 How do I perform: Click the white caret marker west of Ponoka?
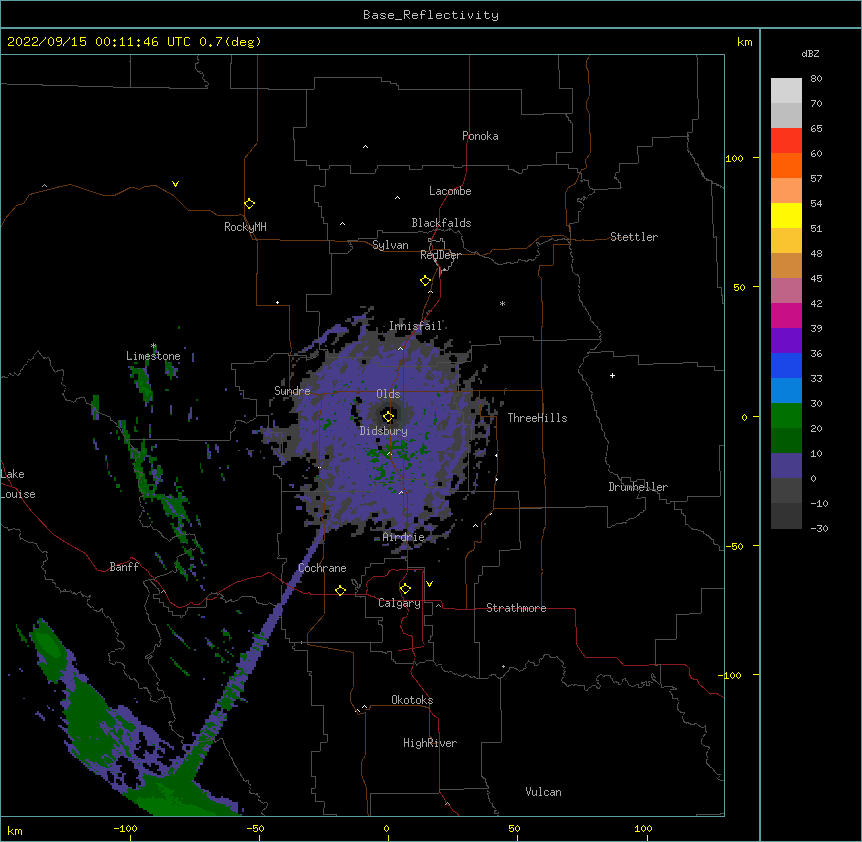[x=365, y=147]
